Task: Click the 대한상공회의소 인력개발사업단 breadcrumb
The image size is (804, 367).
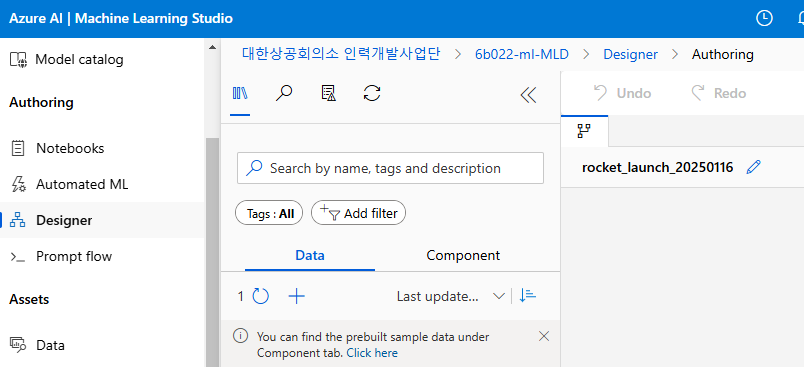Action: coord(341,54)
